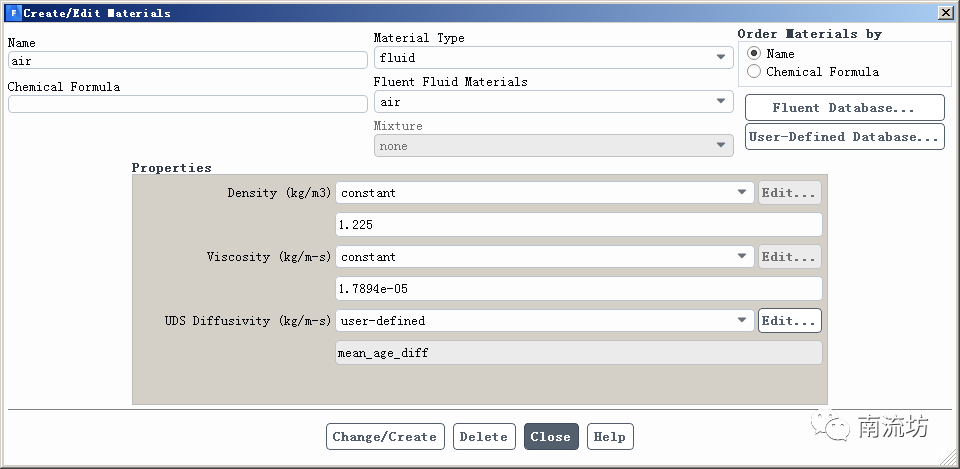The image size is (960, 469).
Task: Open the Density method dropdown
Action: pyautogui.click(x=545, y=193)
